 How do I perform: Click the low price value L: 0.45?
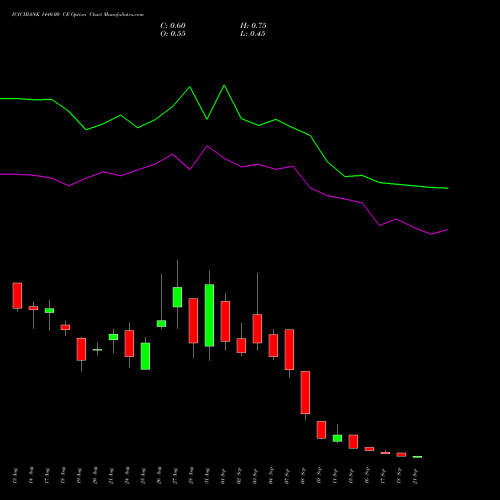click(253, 34)
